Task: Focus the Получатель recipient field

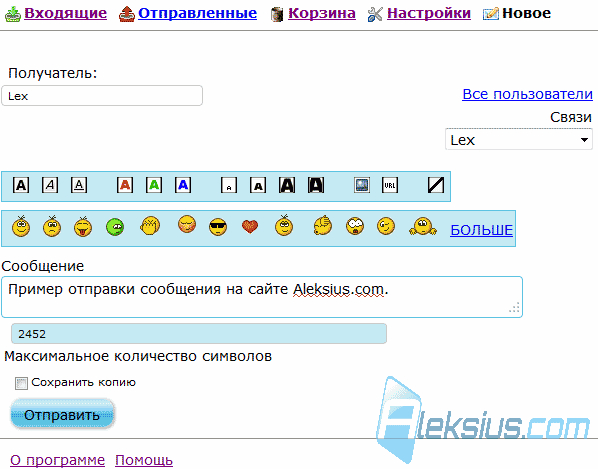Action: [102, 96]
